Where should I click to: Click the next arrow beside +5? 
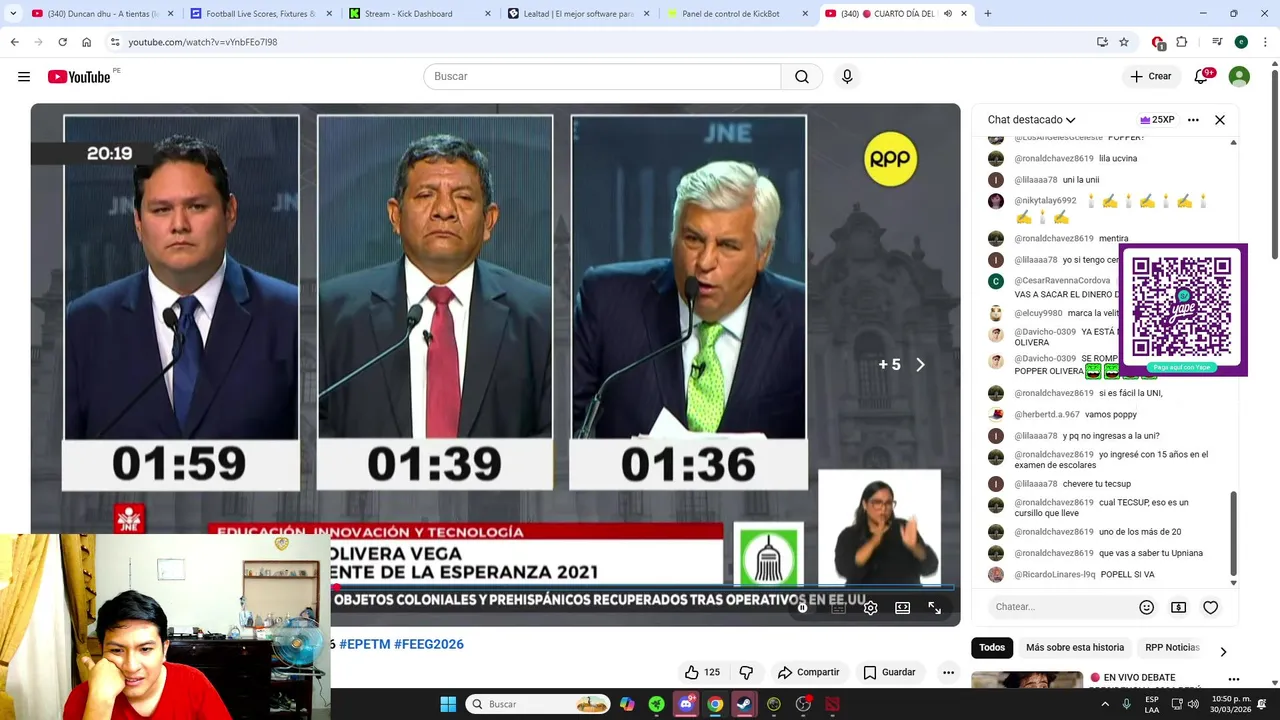(x=920, y=365)
